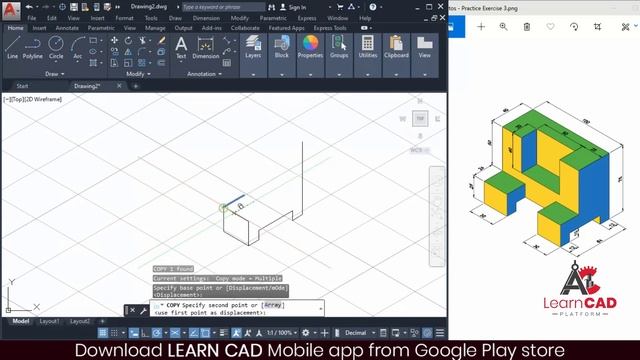Open the Groups panel button
Image resolution: width=640 pixels, height=360 pixels.
(x=339, y=47)
